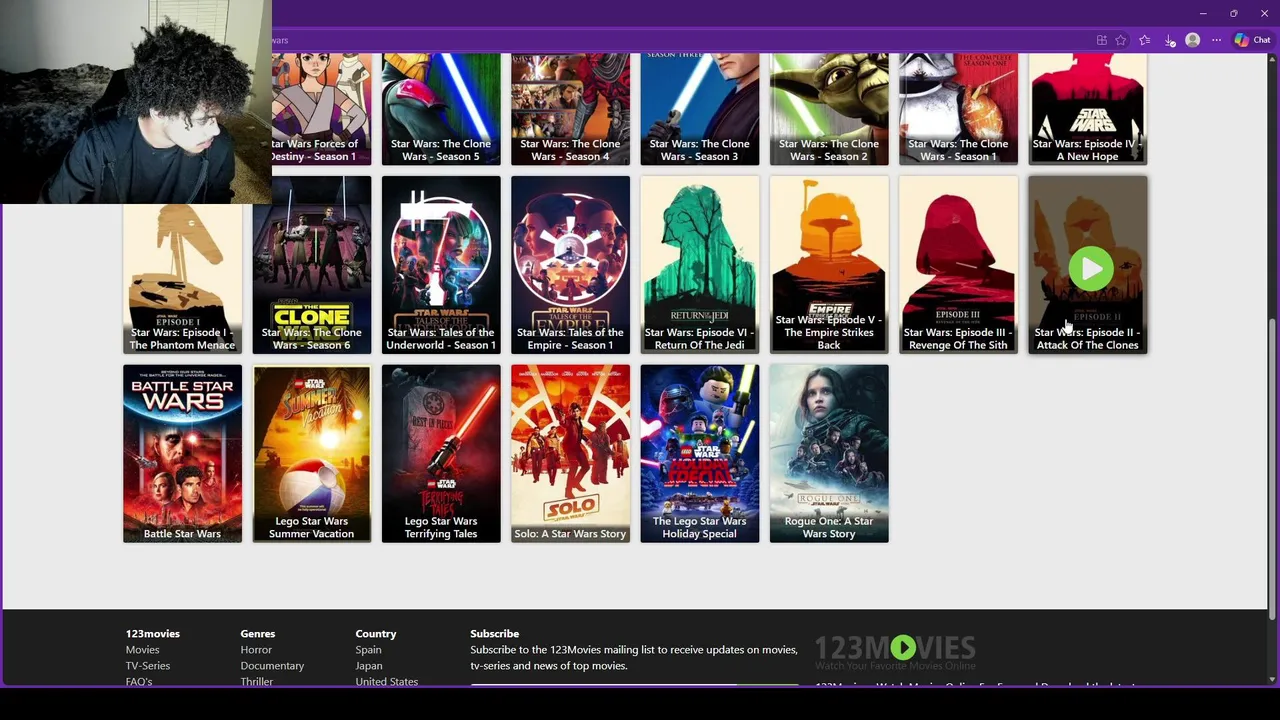Open Episode V The Empire Strikes Back poster

[x=829, y=265]
